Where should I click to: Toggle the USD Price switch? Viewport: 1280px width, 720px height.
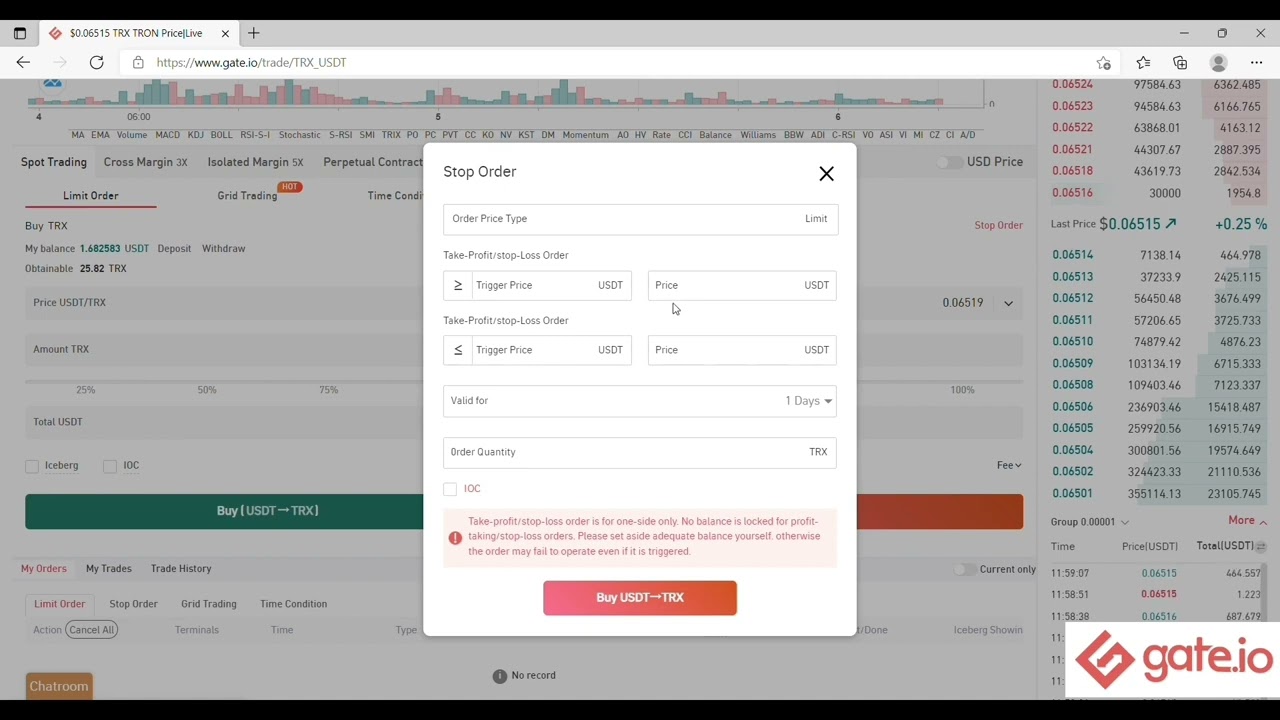[x=949, y=162]
